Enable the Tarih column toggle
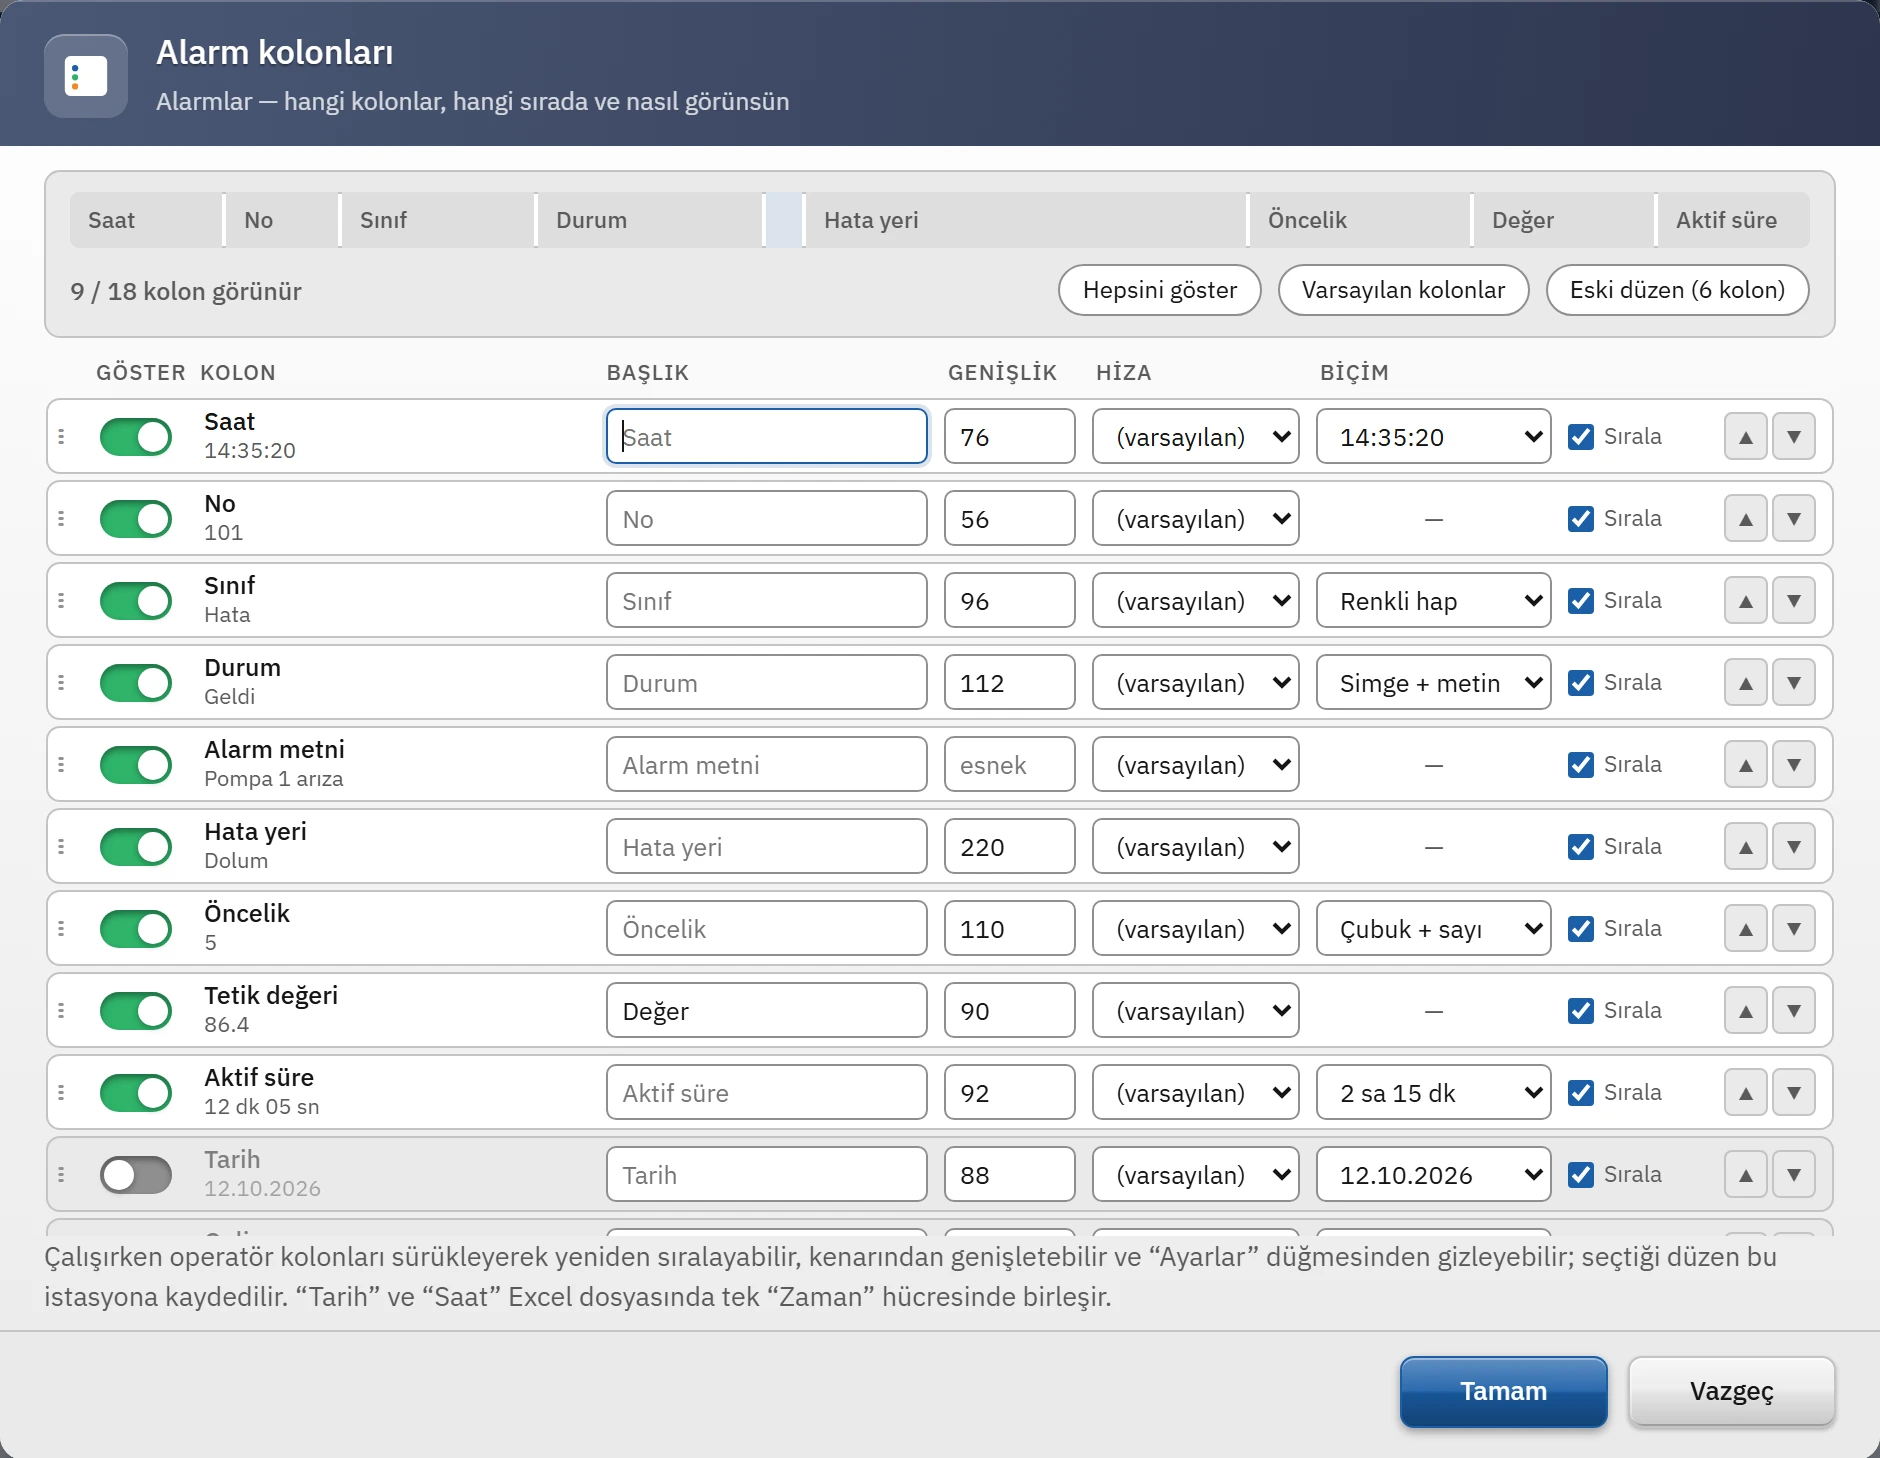 pos(136,1175)
